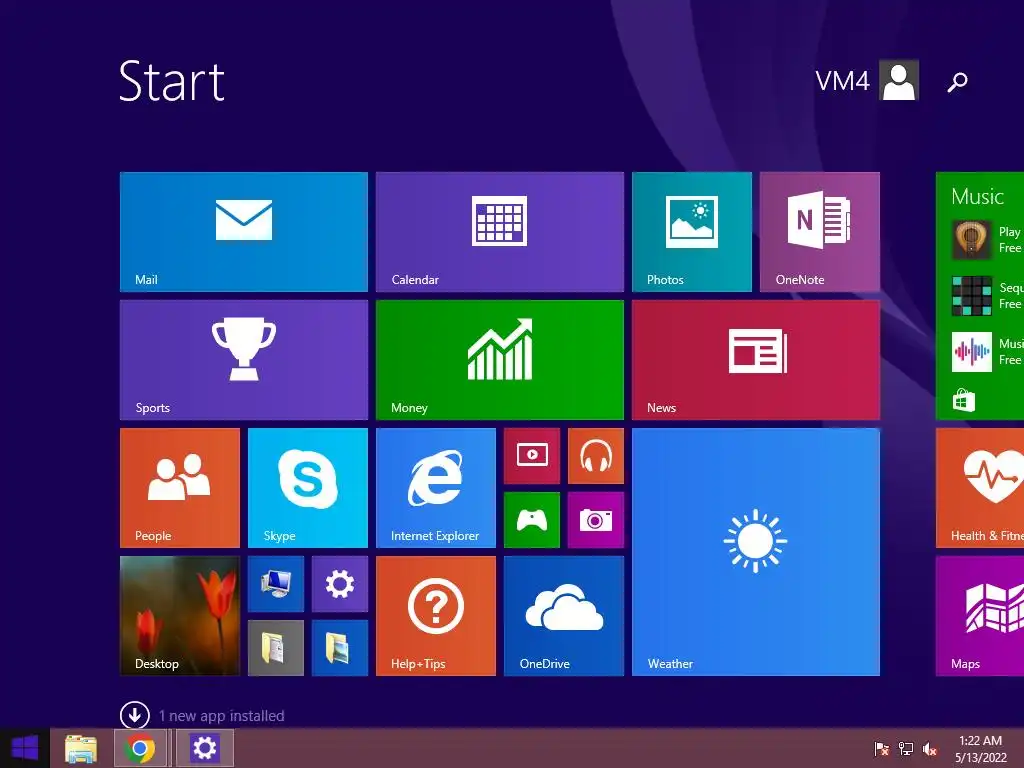This screenshot has height=768, width=1024.
Task: Open the Desktop tile
Action: 180,616
